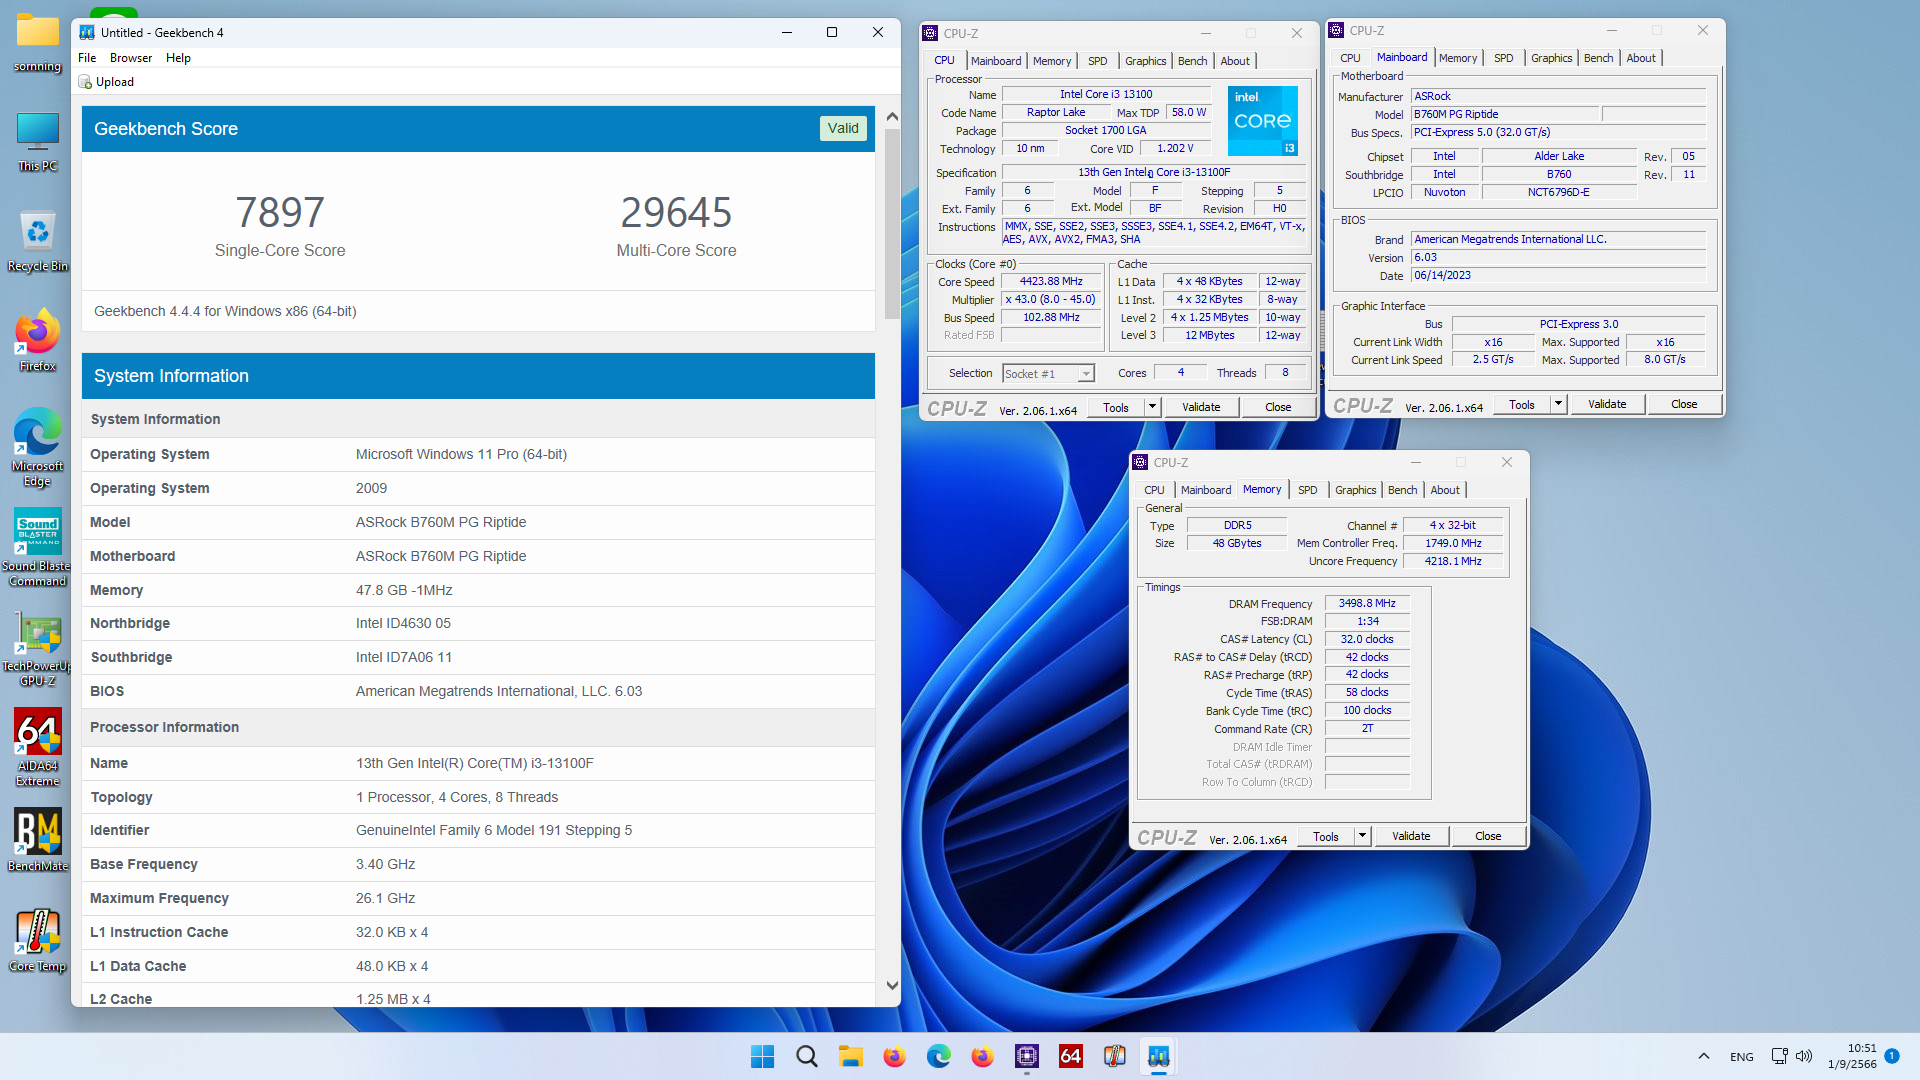Open File Explorer from the taskbar
Image resolution: width=1920 pixels, height=1080 pixels.
(850, 1056)
